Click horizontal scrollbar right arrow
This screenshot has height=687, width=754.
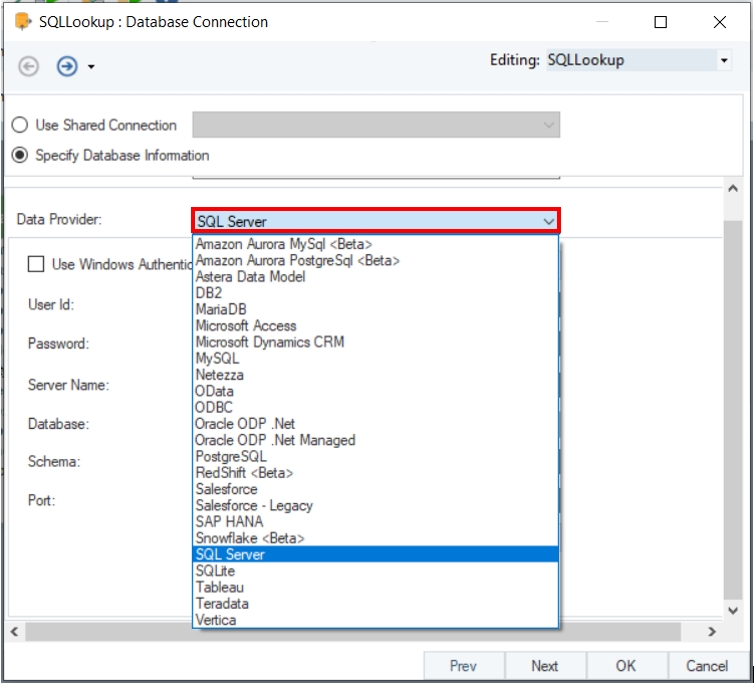[x=712, y=632]
